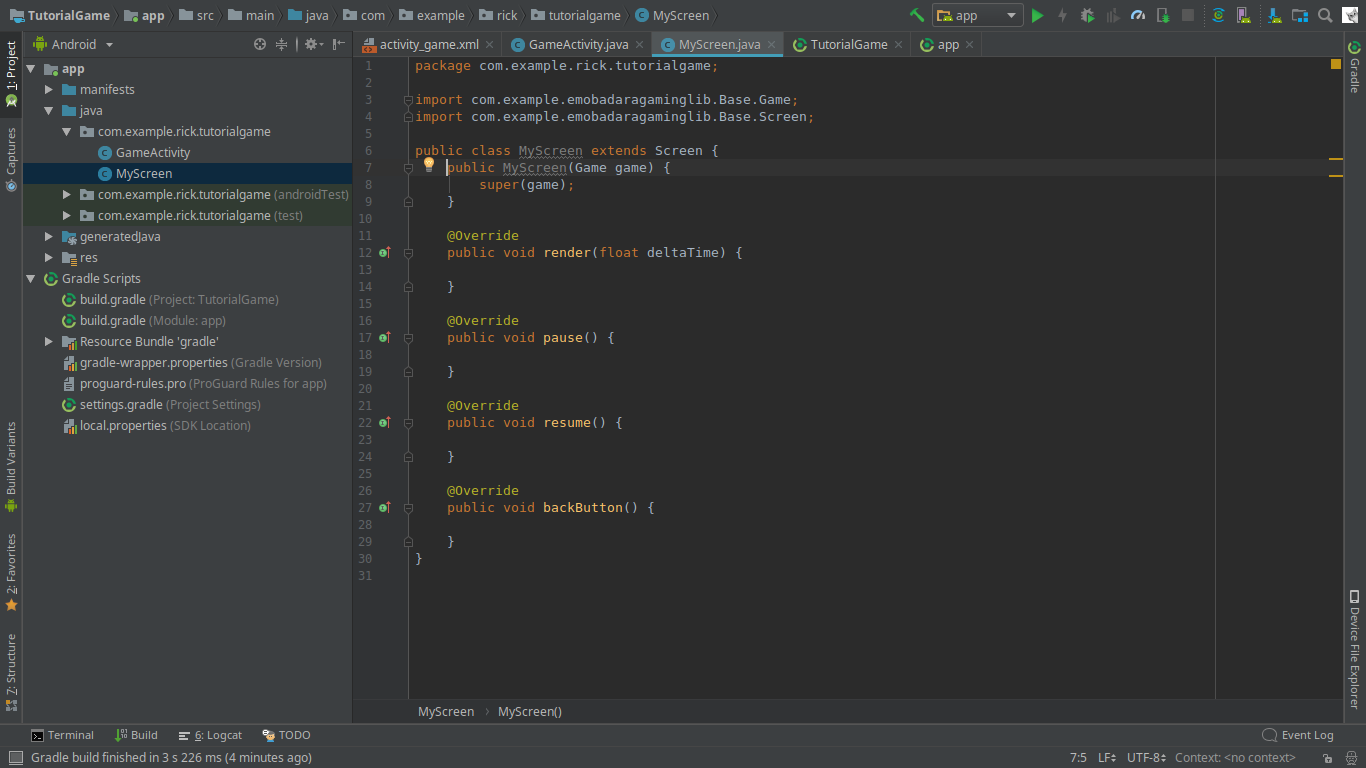Switch to the GameActivity.java editor tab

[577, 45]
